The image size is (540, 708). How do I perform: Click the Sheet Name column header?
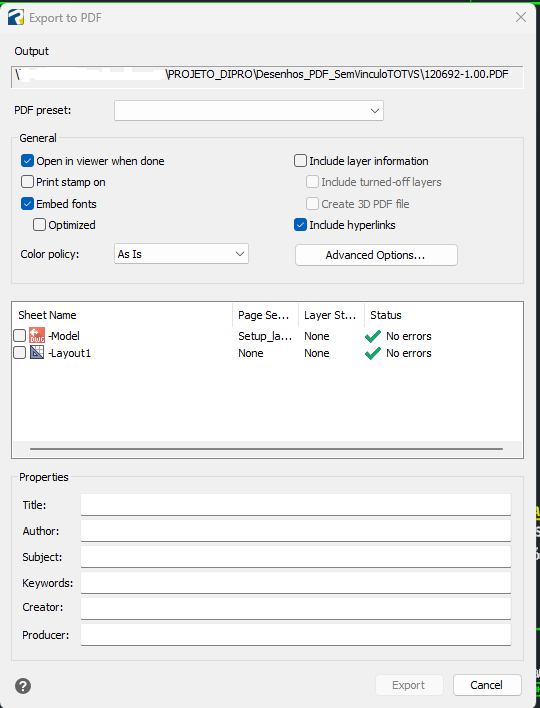(x=122, y=315)
